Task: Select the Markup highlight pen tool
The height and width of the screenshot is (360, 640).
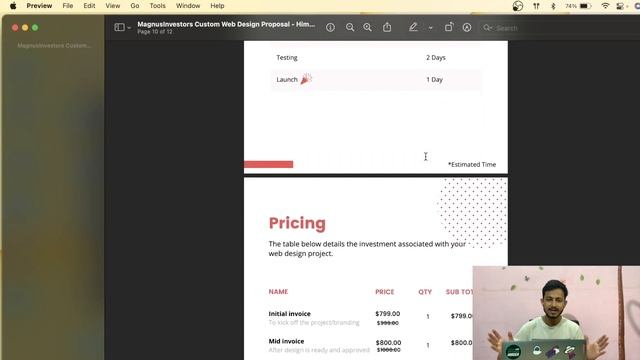Action: pyautogui.click(x=413, y=27)
